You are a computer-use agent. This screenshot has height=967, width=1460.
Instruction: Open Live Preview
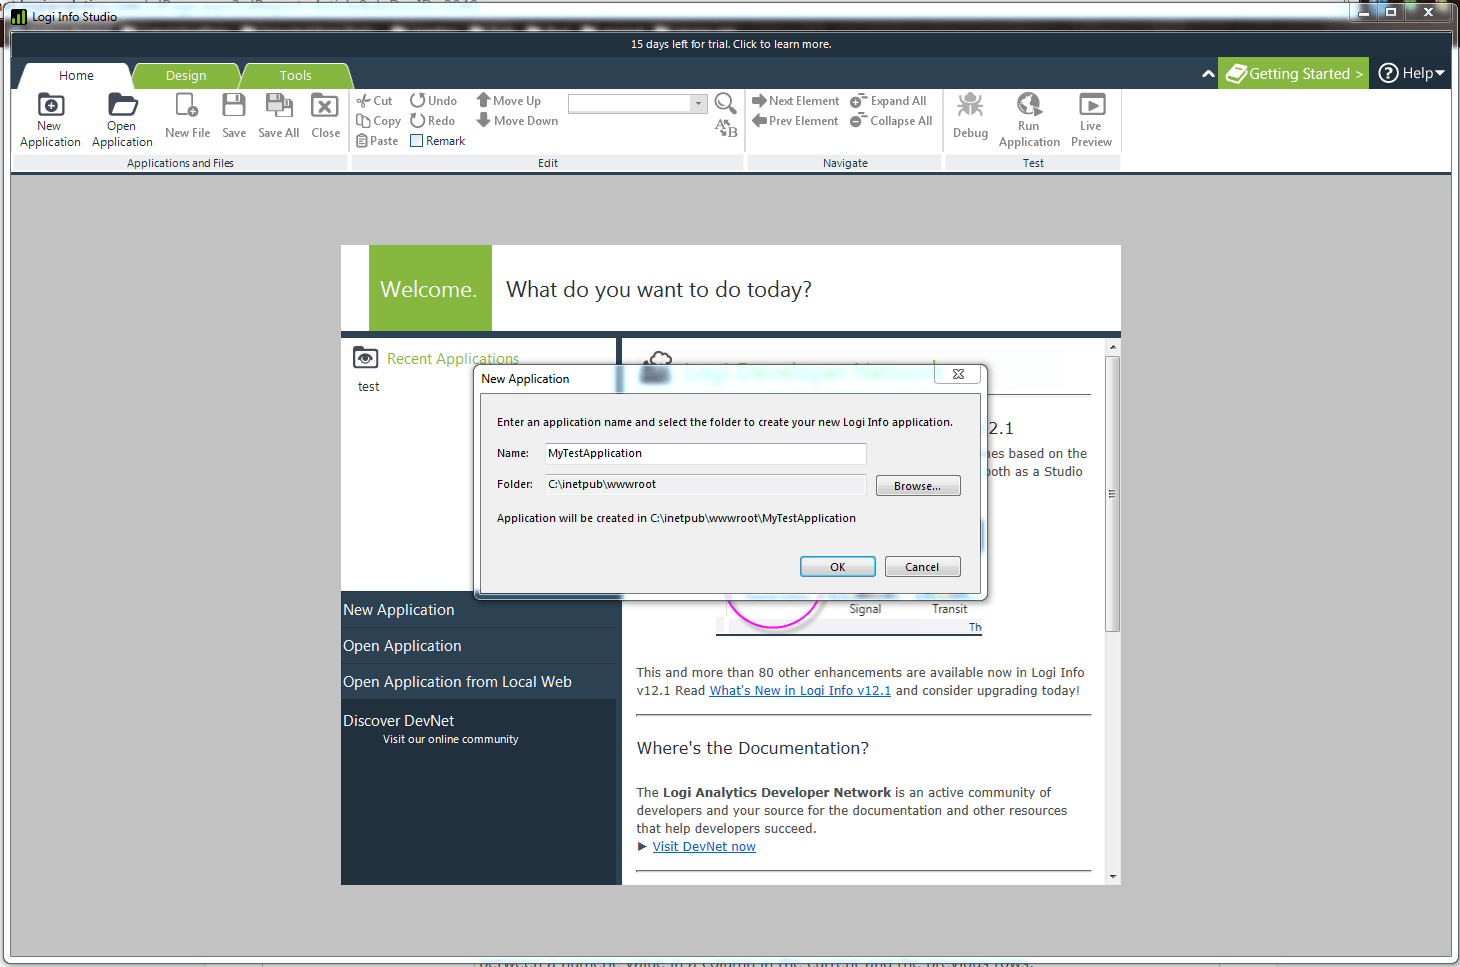(x=1091, y=105)
